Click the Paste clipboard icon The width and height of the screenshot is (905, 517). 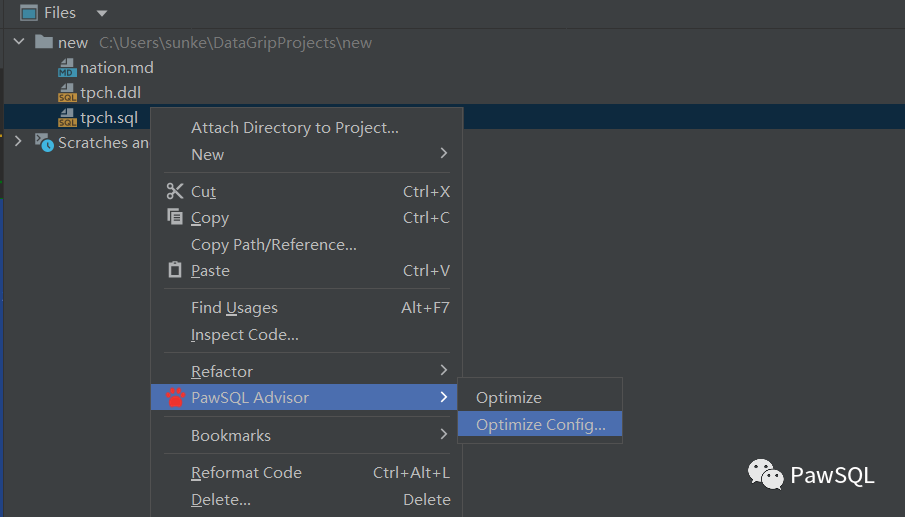click(175, 270)
